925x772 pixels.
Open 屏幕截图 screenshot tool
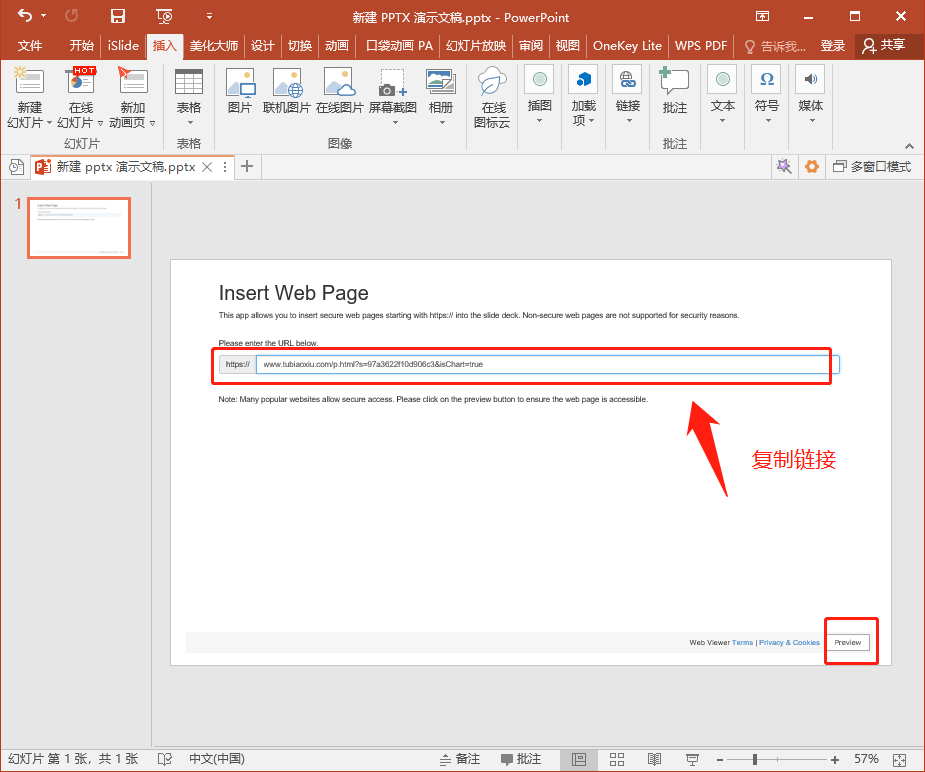pyautogui.click(x=392, y=83)
